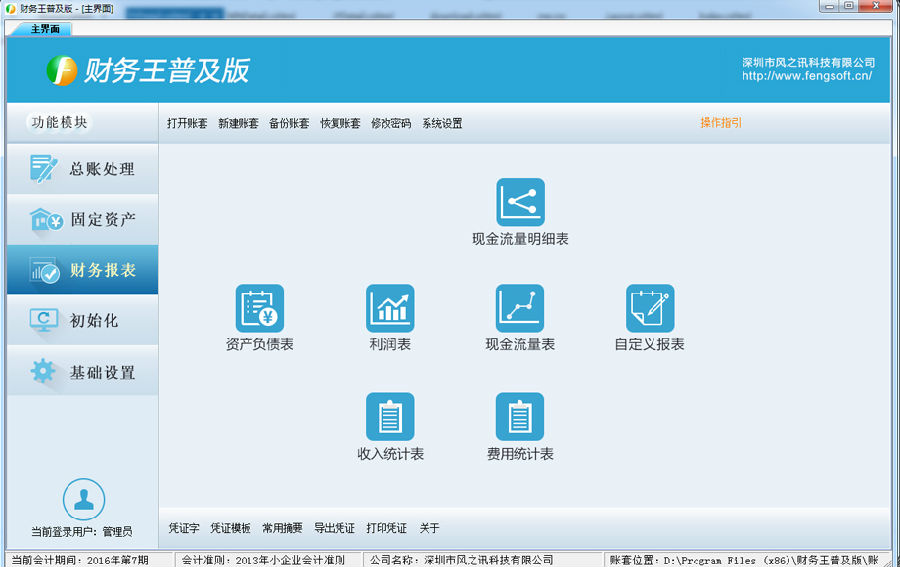The height and width of the screenshot is (567, 900).
Task: Click the 基础设置 gear icon
Action: [x=43, y=371]
